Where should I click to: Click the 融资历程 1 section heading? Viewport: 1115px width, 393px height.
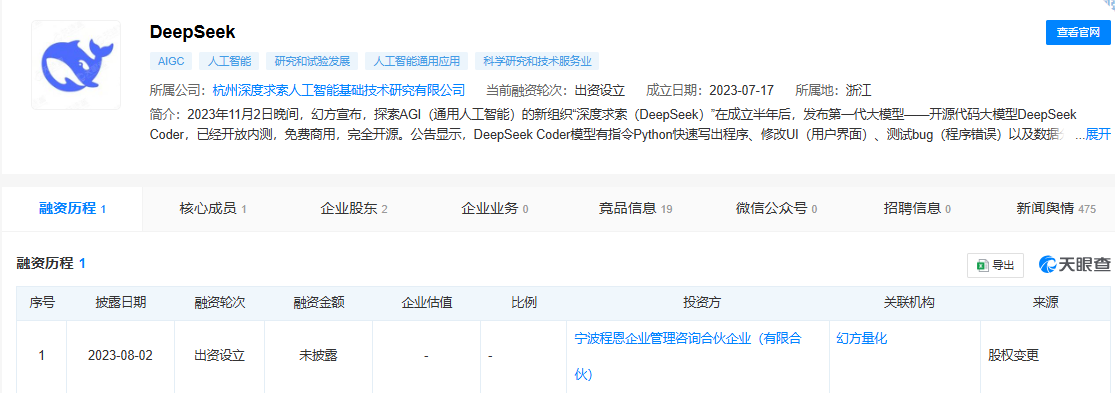[51, 263]
